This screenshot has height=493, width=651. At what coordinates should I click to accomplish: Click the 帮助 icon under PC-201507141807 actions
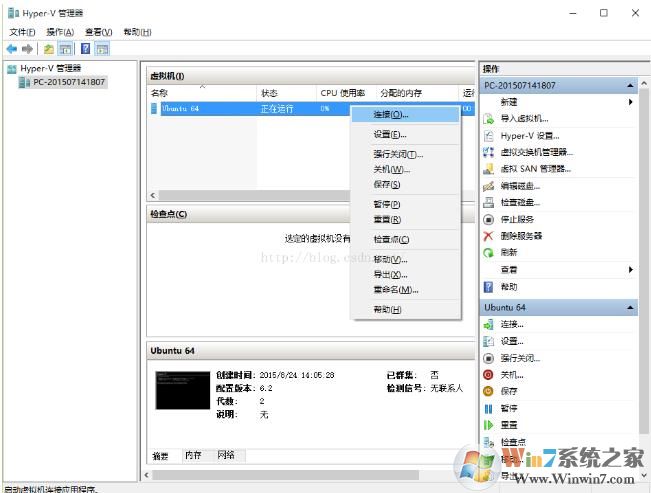tap(489, 287)
